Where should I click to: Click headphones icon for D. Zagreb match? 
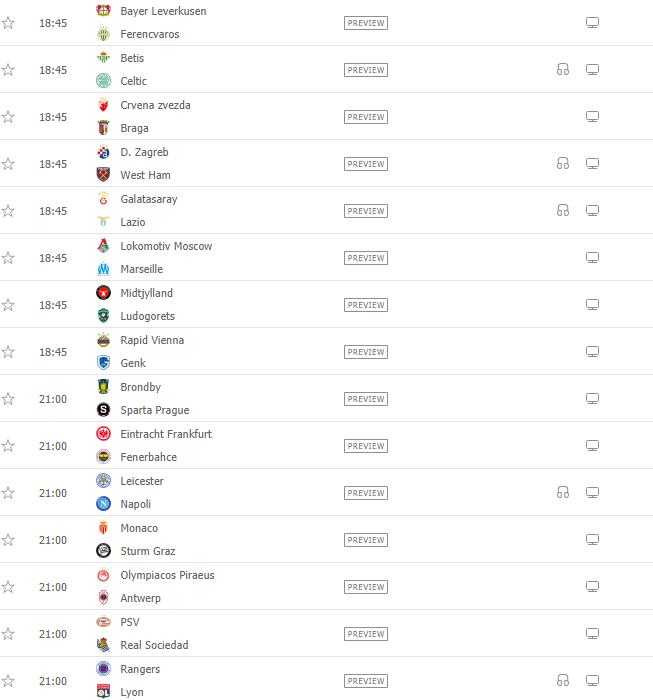point(563,164)
